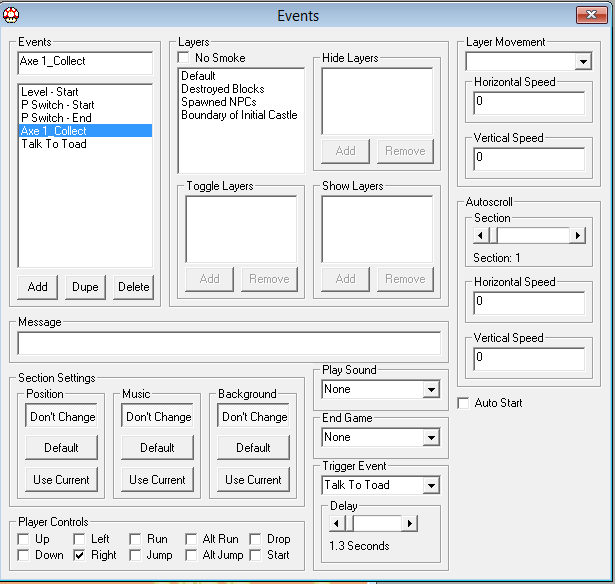Enable the No Smoke checkbox
This screenshot has height=584, width=615.
pos(183,58)
